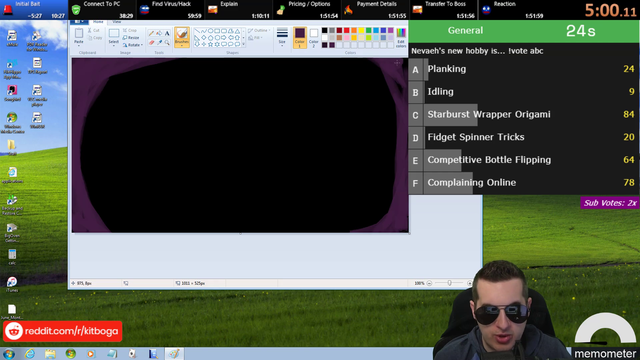The height and width of the screenshot is (360, 640).
Task: Select the Fill with color bucket tool
Action: (x=159, y=33)
